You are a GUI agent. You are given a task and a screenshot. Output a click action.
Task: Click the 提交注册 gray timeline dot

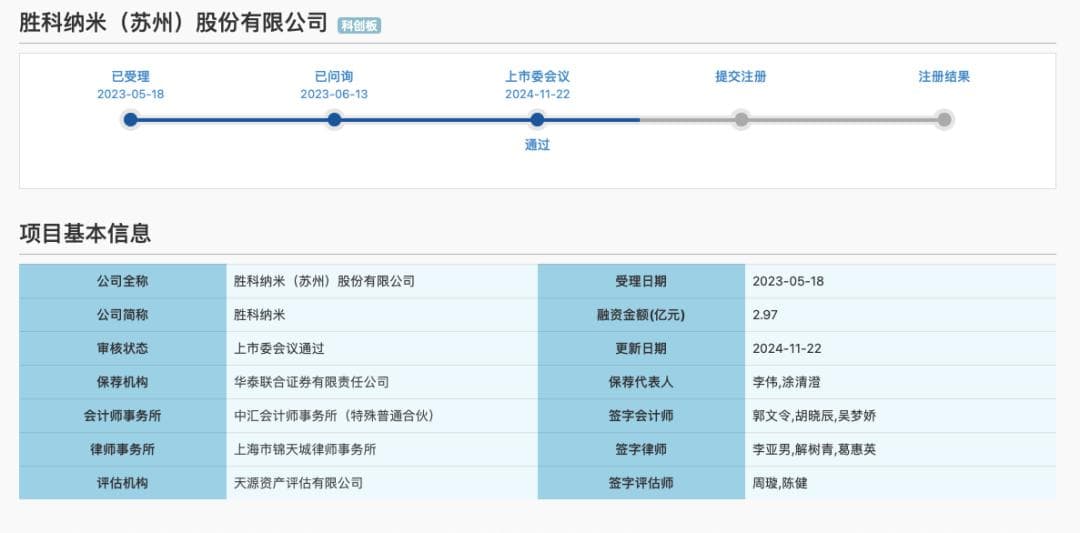(741, 120)
